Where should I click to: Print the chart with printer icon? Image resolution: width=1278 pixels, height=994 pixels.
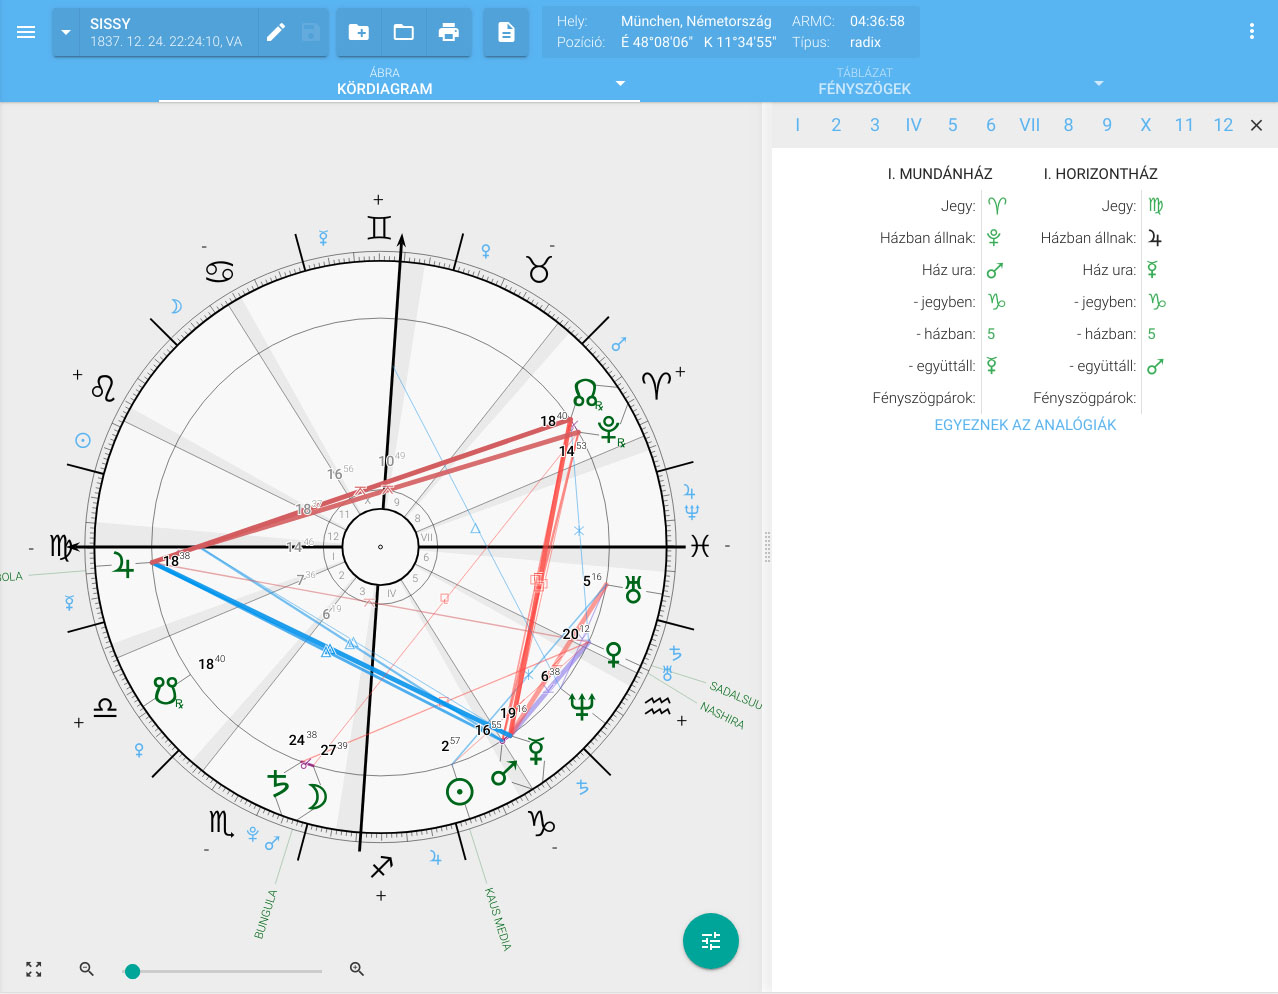point(449,32)
